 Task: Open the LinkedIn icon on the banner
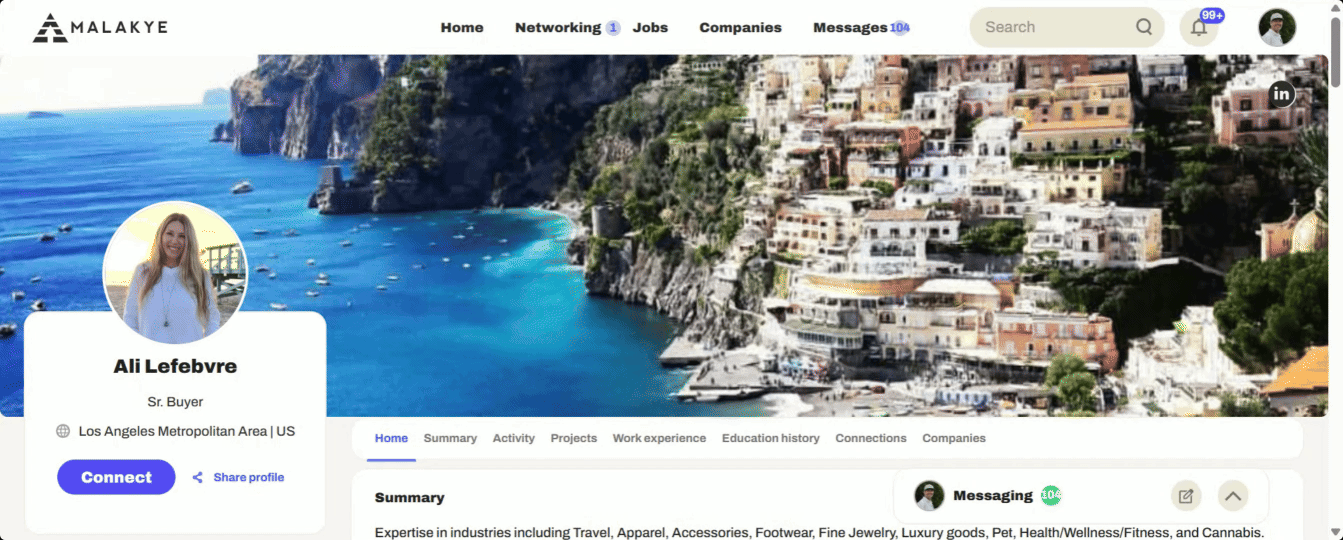coord(1281,94)
